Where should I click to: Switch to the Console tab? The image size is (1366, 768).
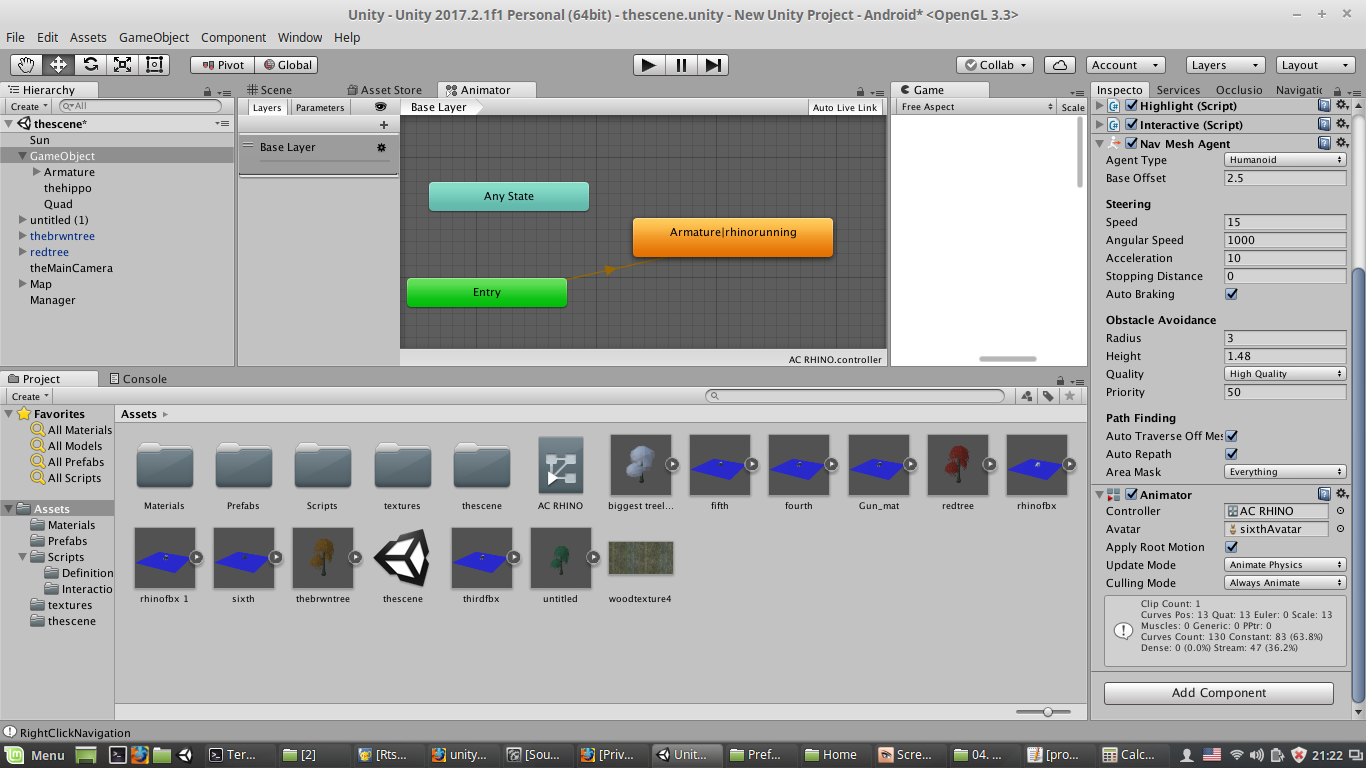(x=137, y=379)
